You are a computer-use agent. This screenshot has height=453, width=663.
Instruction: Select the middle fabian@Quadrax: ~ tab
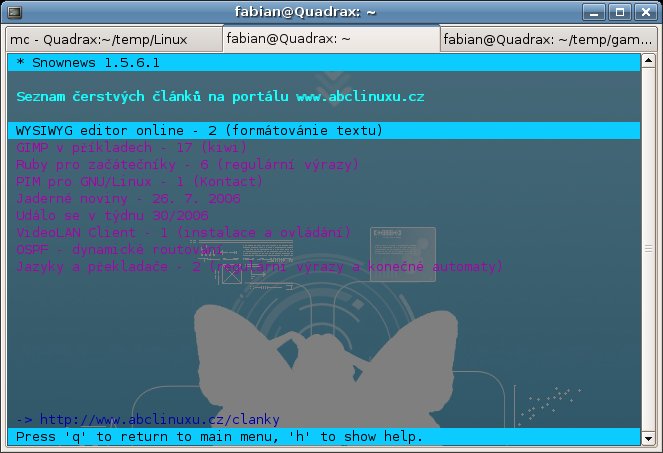(x=331, y=39)
